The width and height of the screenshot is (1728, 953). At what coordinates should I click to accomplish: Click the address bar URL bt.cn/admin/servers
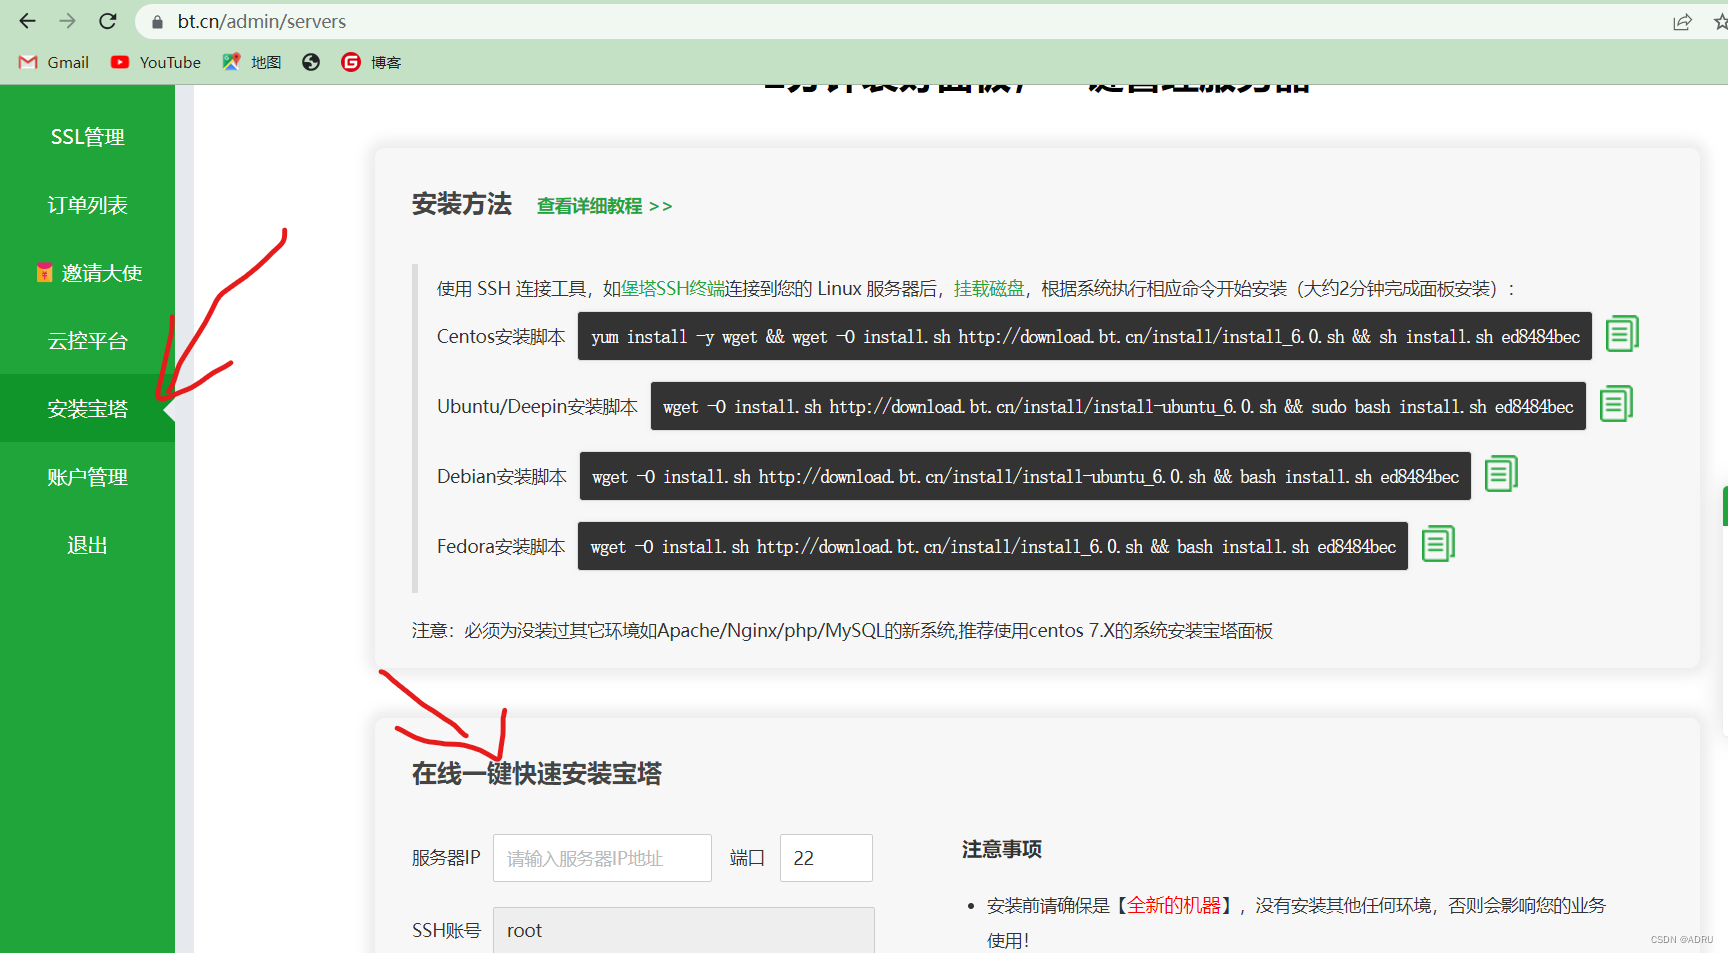click(x=262, y=21)
